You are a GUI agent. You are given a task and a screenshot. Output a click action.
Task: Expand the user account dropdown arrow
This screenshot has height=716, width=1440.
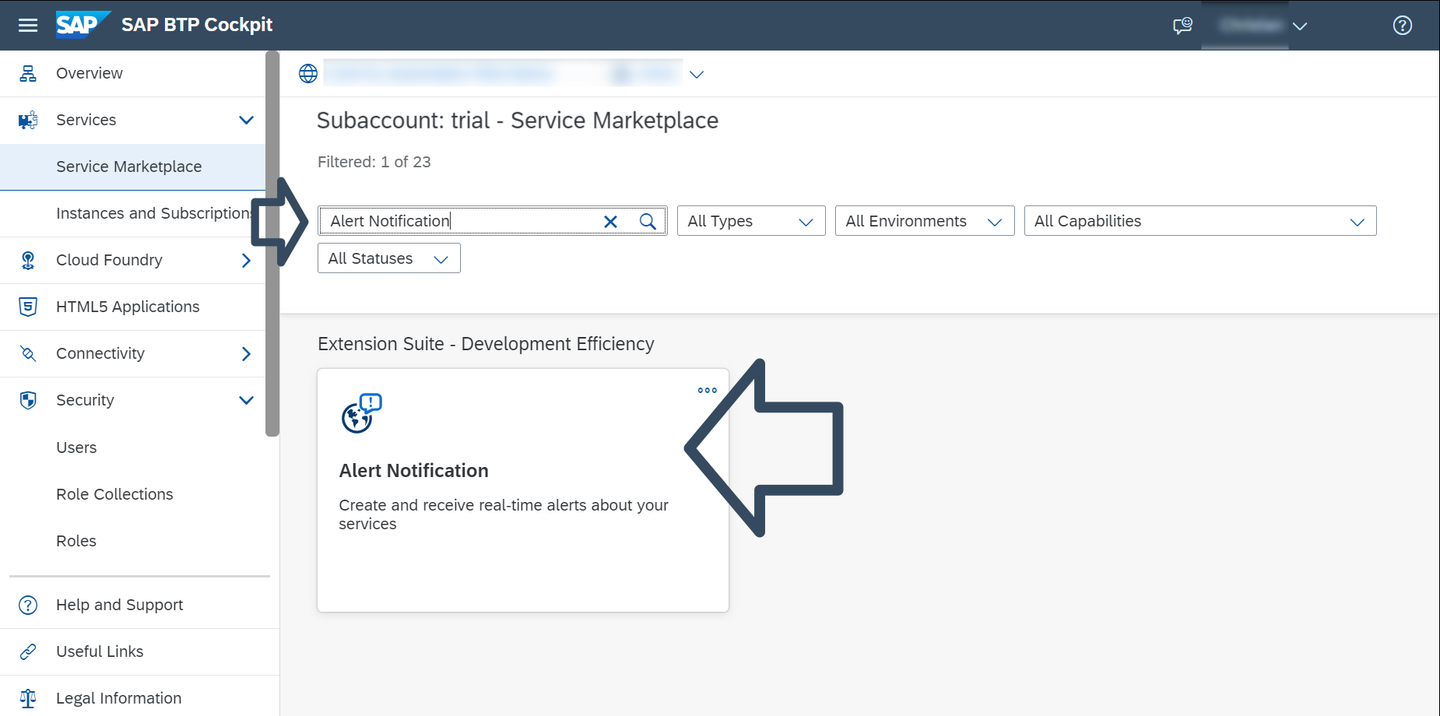coord(1300,26)
